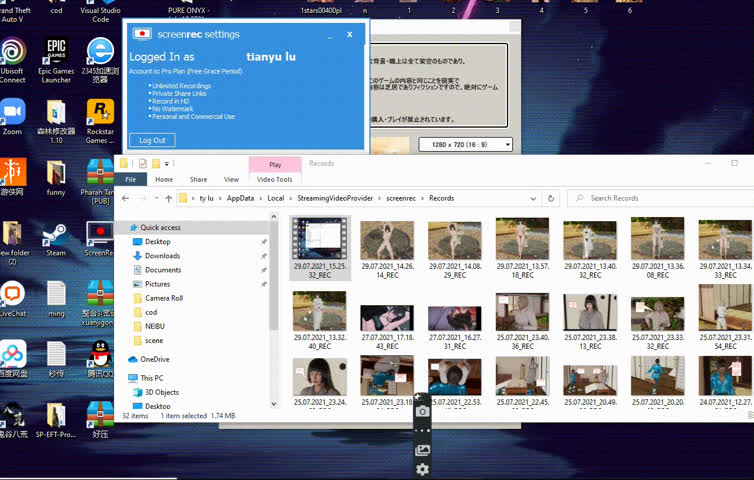The height and width of the screenshot is (480, 754).
Task: Open the ScreenRec gallery icon
Action: (x=422, y=450)
